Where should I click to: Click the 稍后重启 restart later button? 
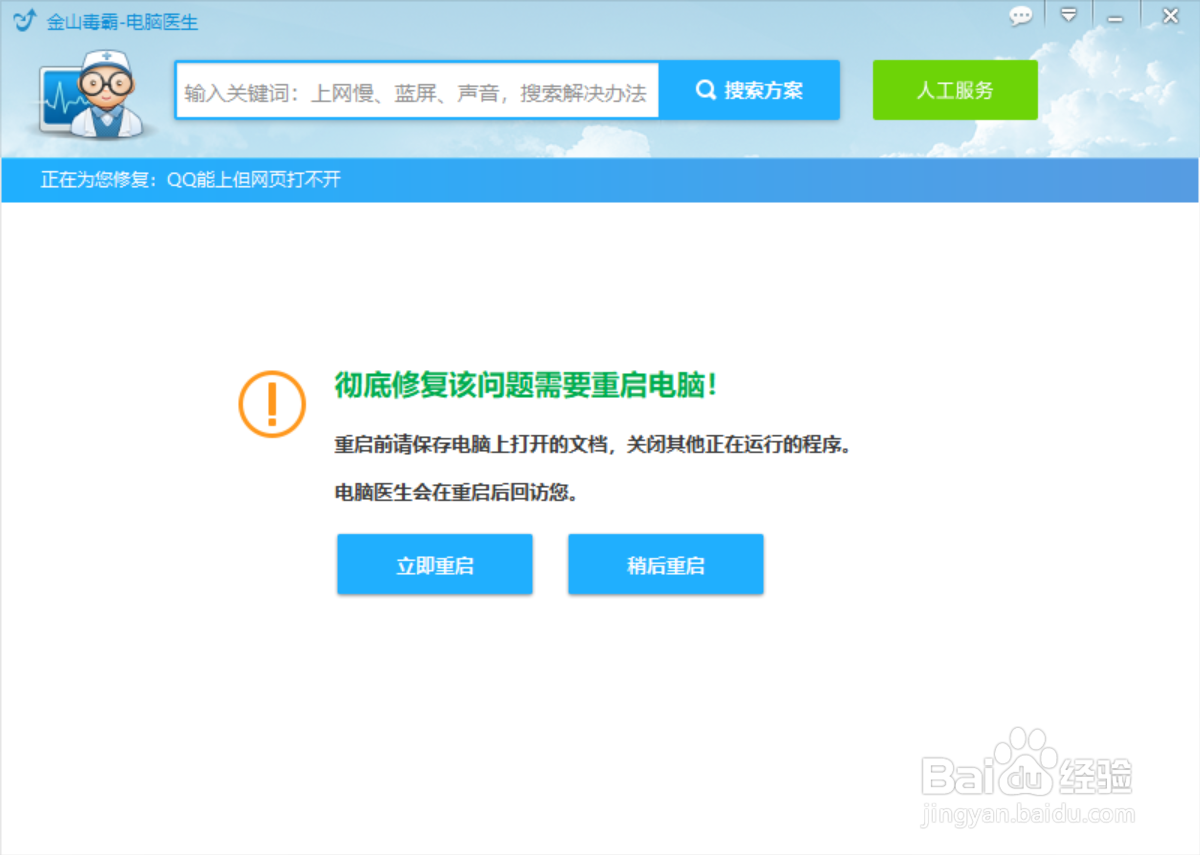click(x=666, y=564)
